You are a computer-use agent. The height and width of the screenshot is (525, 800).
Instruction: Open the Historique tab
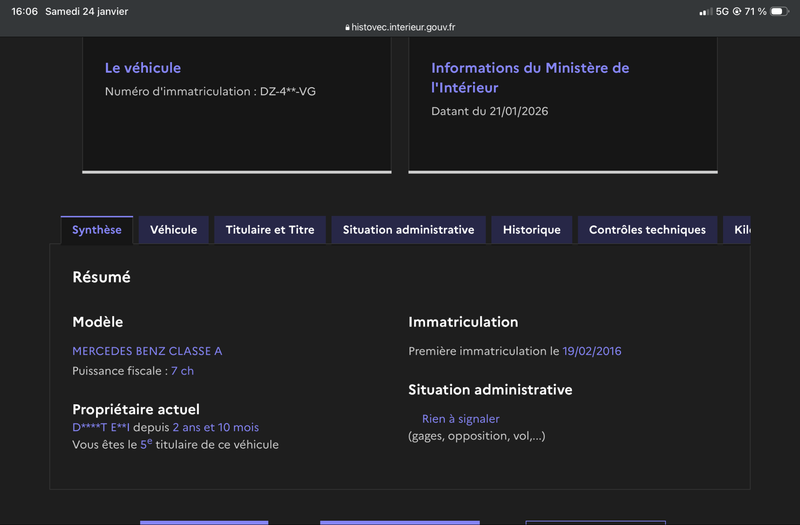(532, 230)
